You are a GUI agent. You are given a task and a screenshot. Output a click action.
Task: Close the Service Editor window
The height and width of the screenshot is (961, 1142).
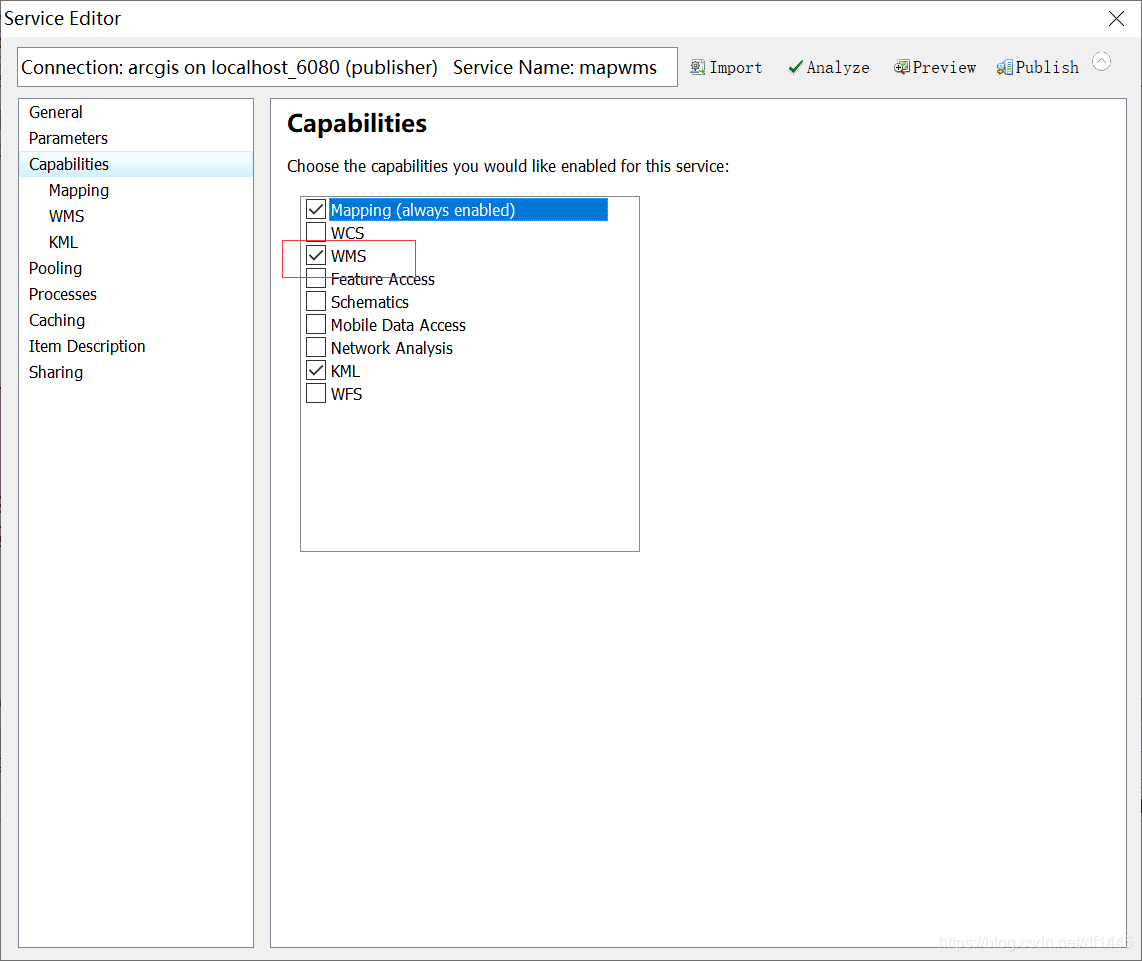pos(1116,19)
